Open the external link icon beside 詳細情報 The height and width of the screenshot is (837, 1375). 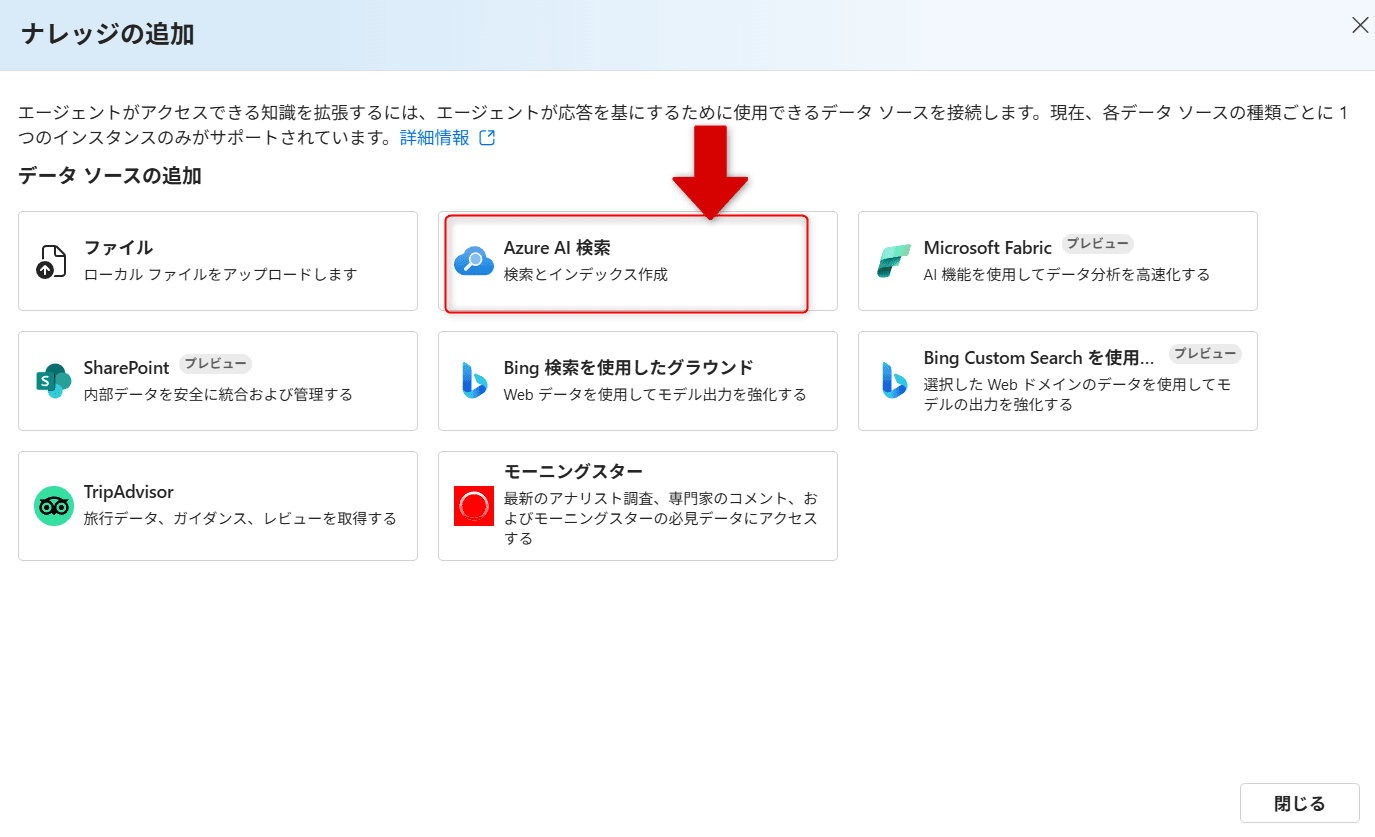point(487,135)
